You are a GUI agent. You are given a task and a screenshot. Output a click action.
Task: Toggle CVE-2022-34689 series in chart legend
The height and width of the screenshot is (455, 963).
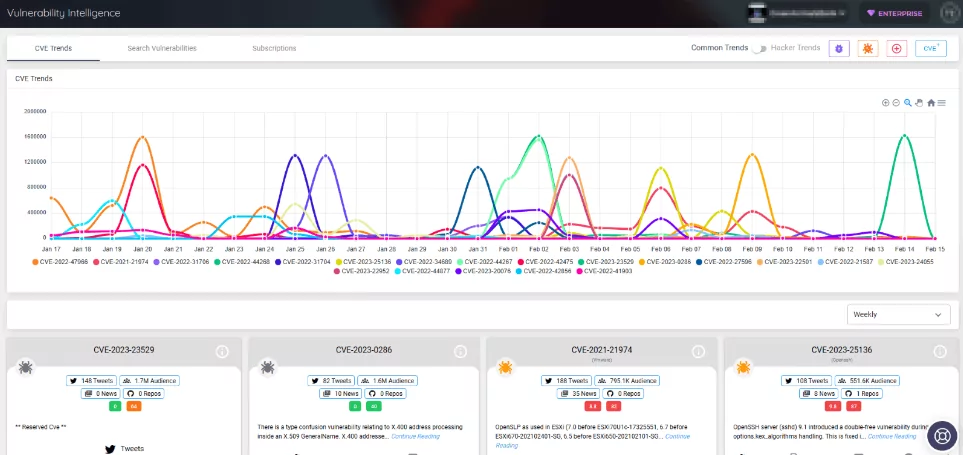click(x=425, y=261)
